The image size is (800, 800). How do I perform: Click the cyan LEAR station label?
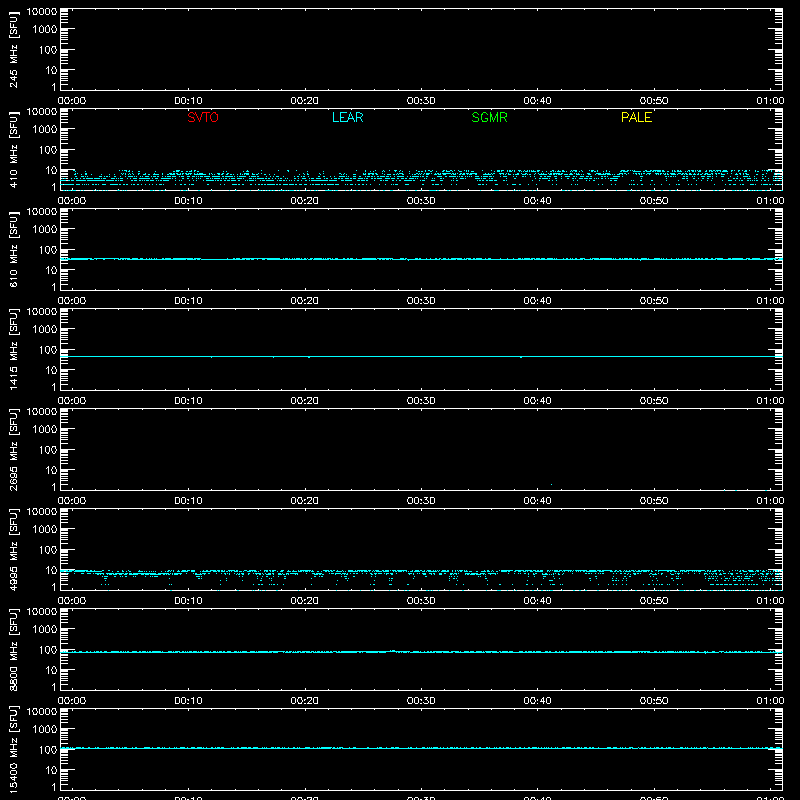[347, 117]
